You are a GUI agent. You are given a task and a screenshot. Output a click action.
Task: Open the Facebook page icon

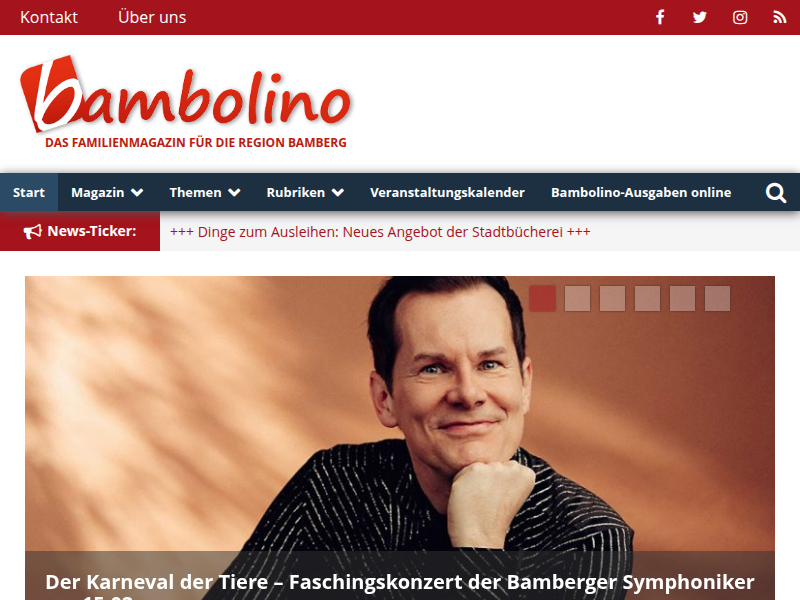pyautogui.click(x=660, y=17)
